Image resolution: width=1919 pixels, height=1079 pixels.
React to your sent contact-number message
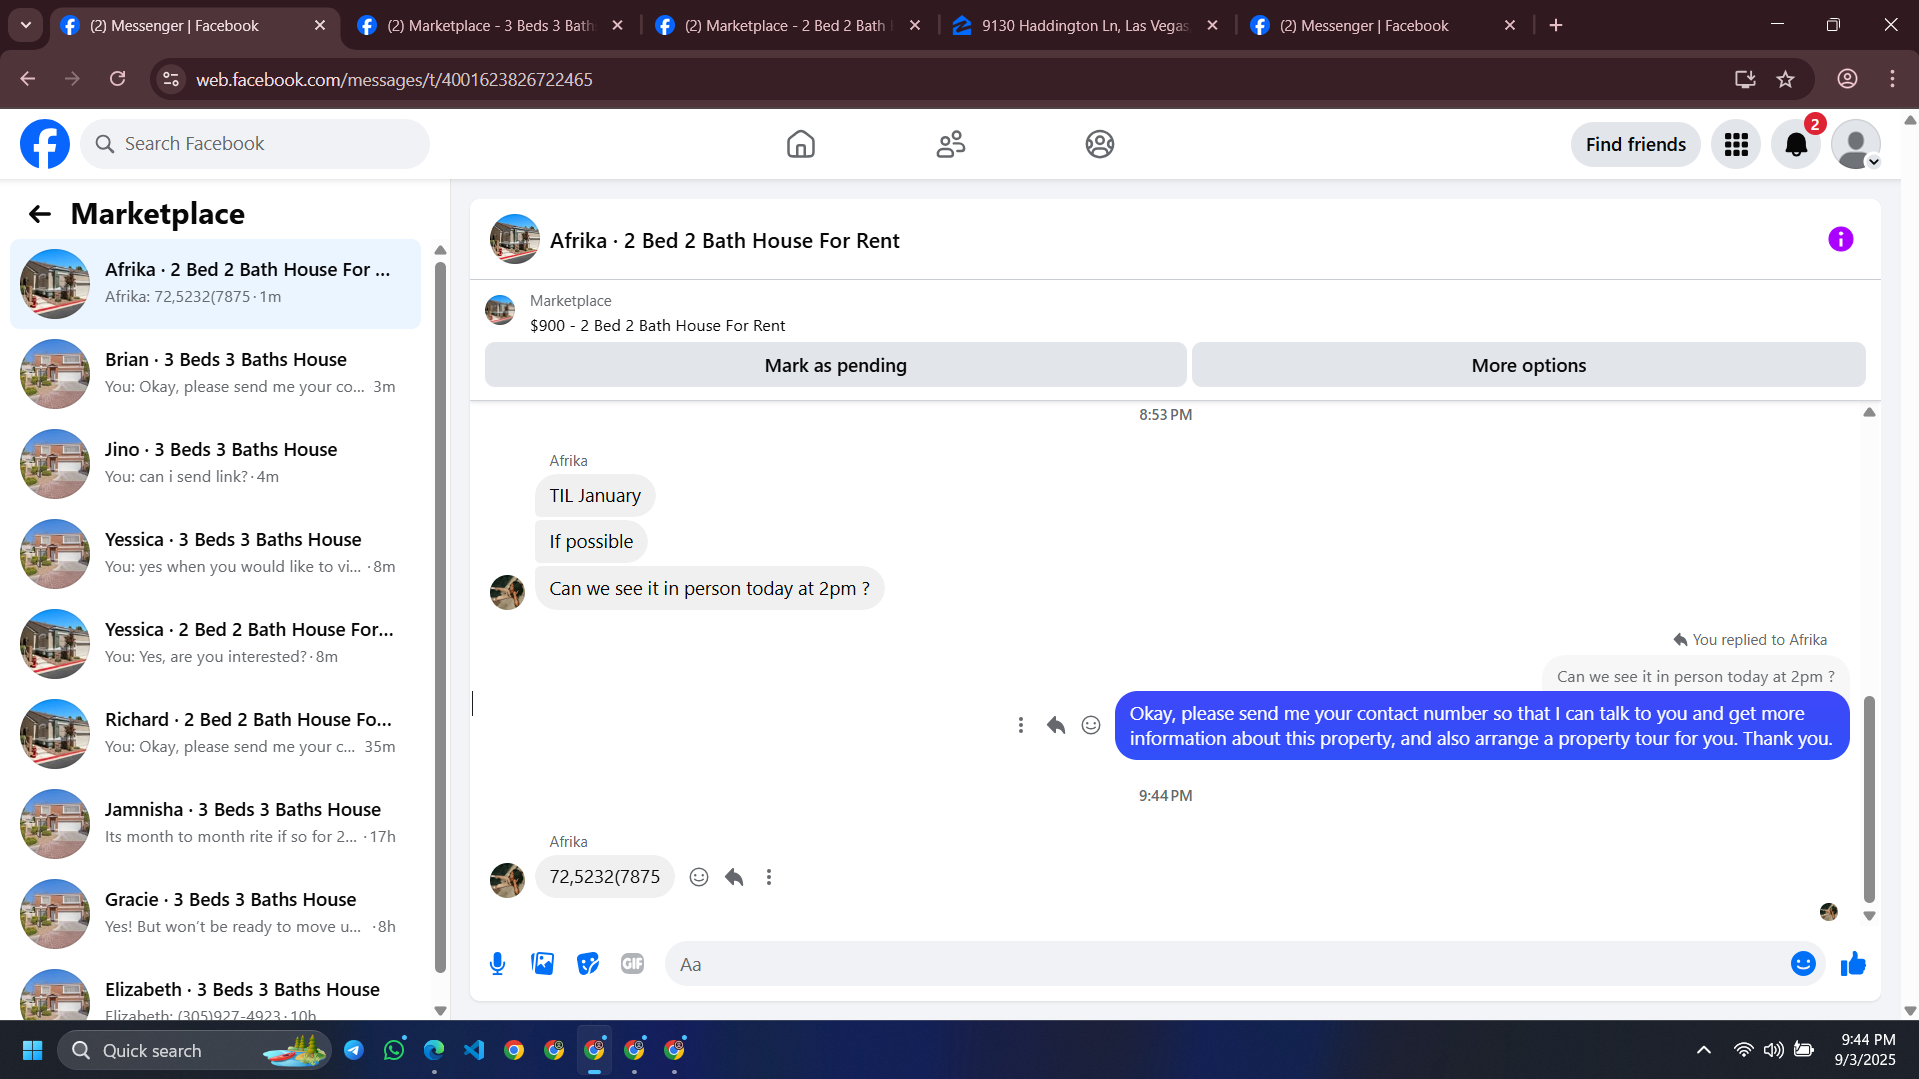(x=1091, y=725)
